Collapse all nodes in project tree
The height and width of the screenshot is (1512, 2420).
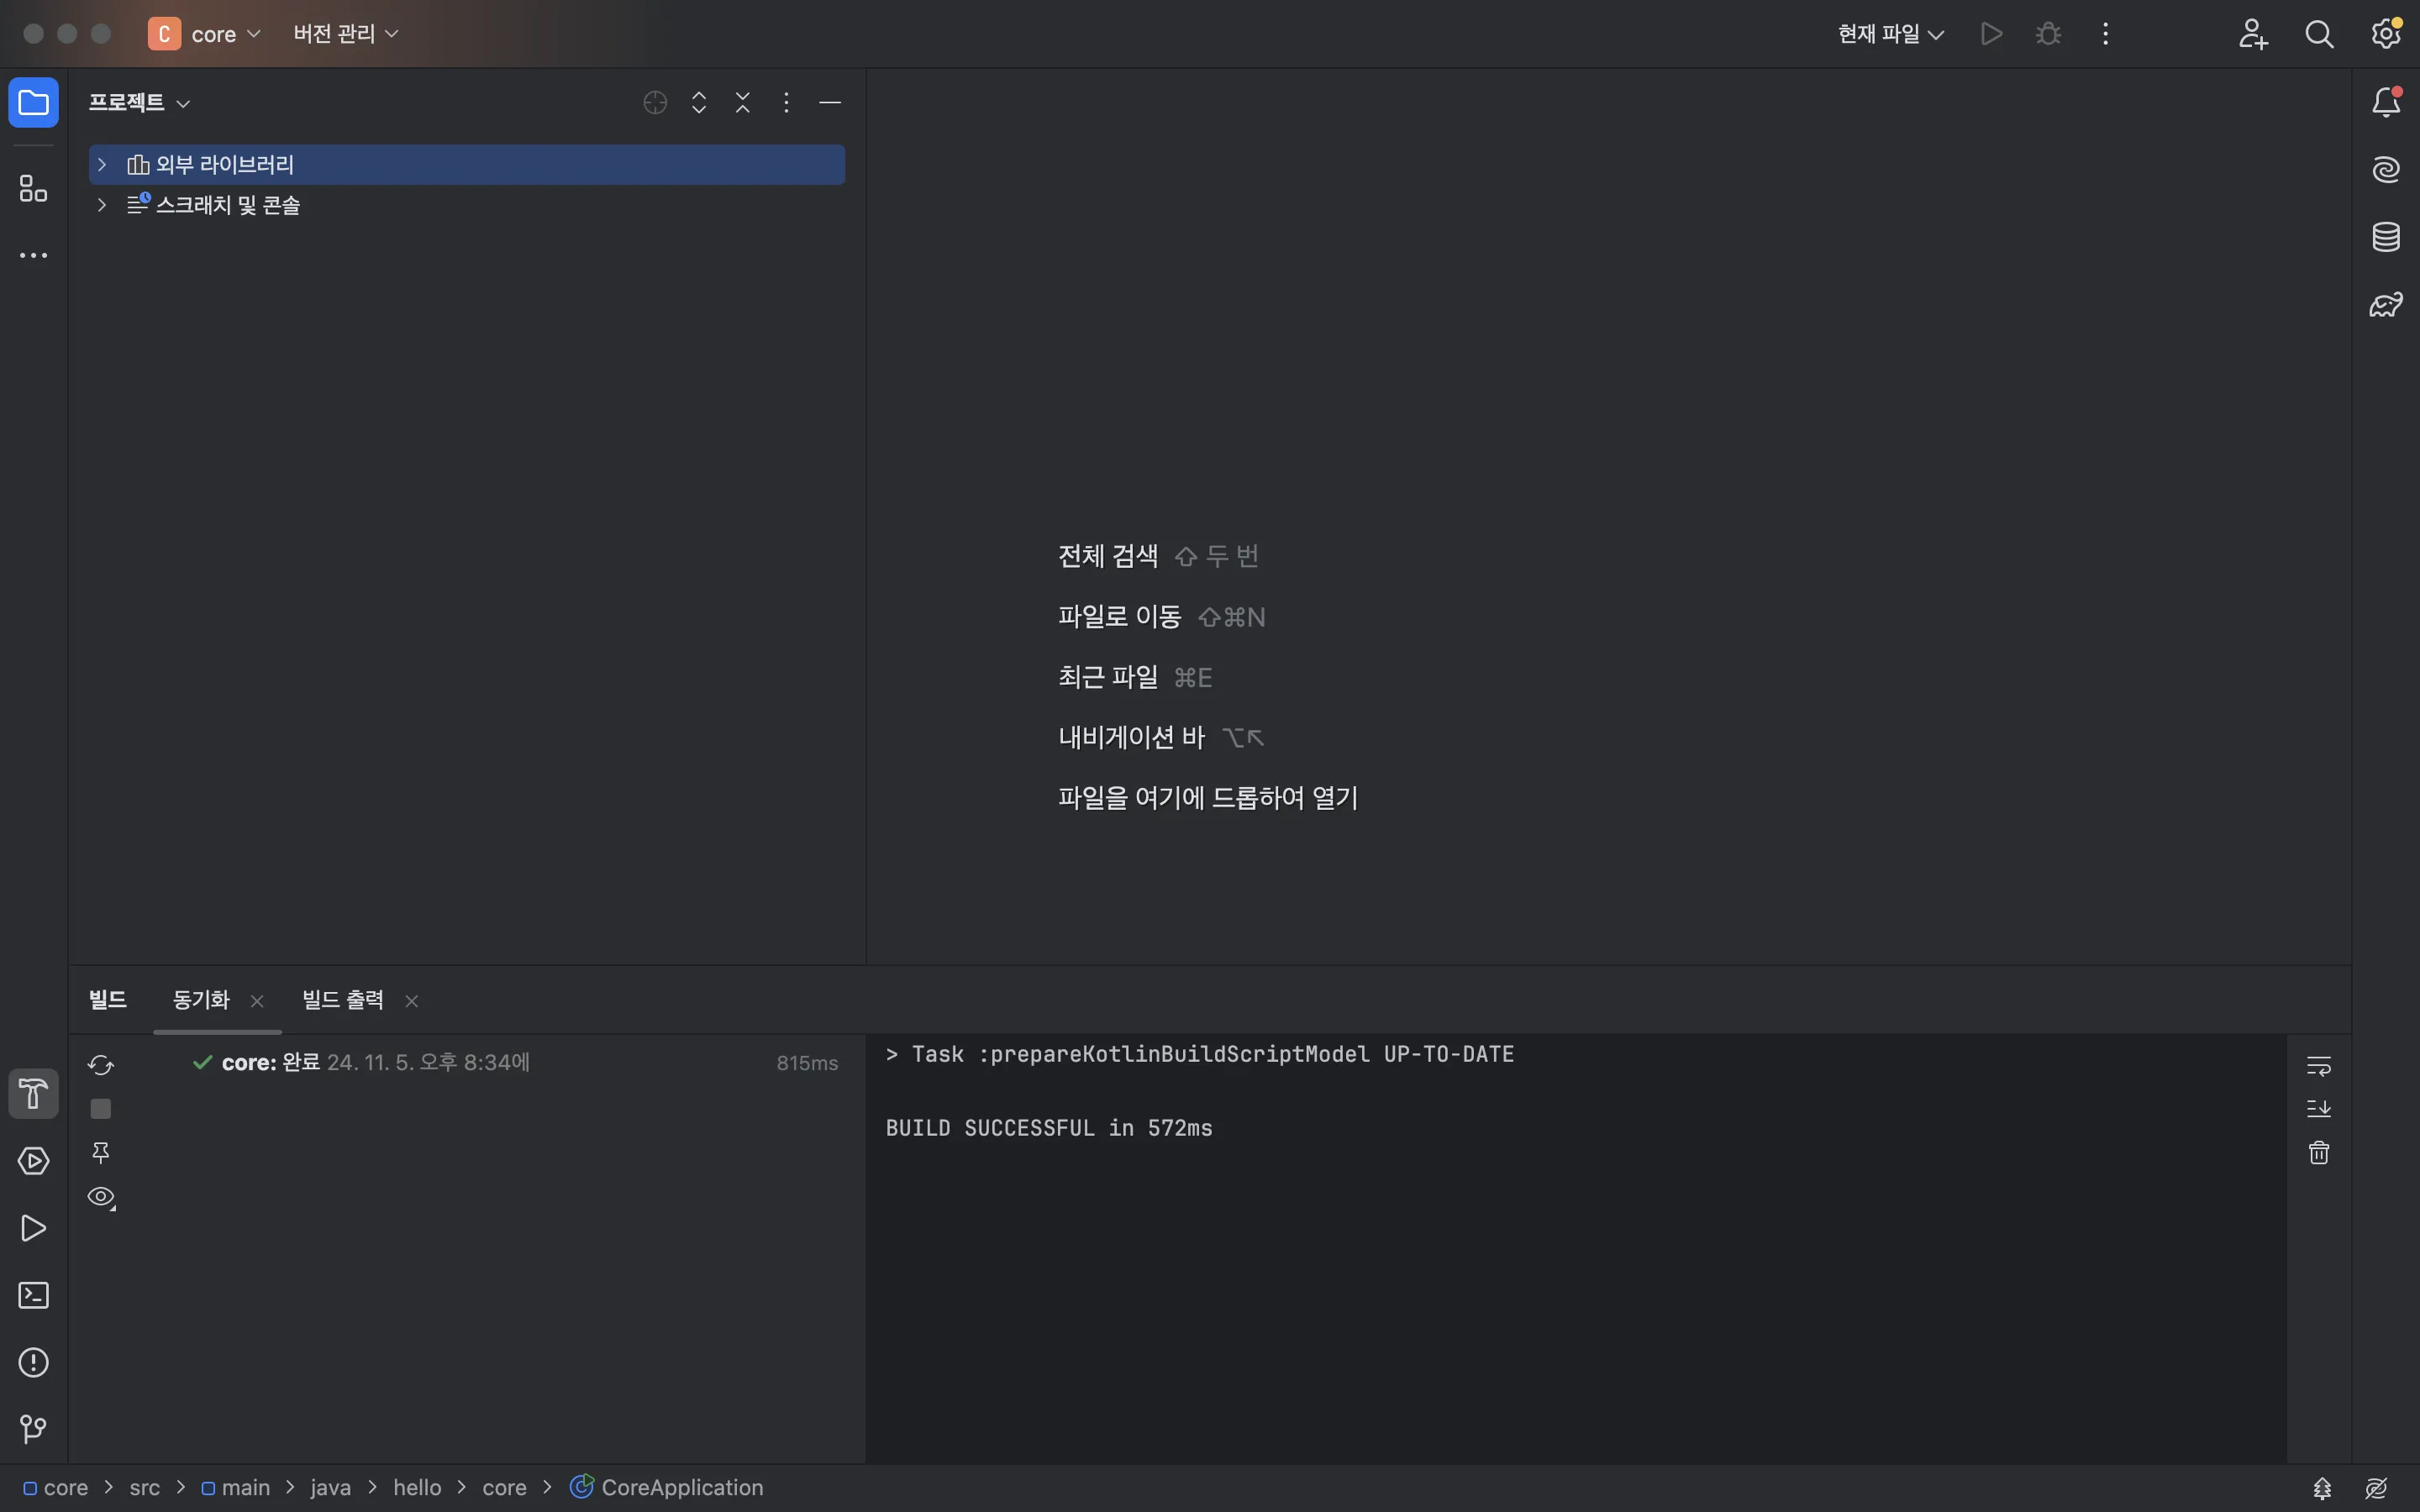742,102
